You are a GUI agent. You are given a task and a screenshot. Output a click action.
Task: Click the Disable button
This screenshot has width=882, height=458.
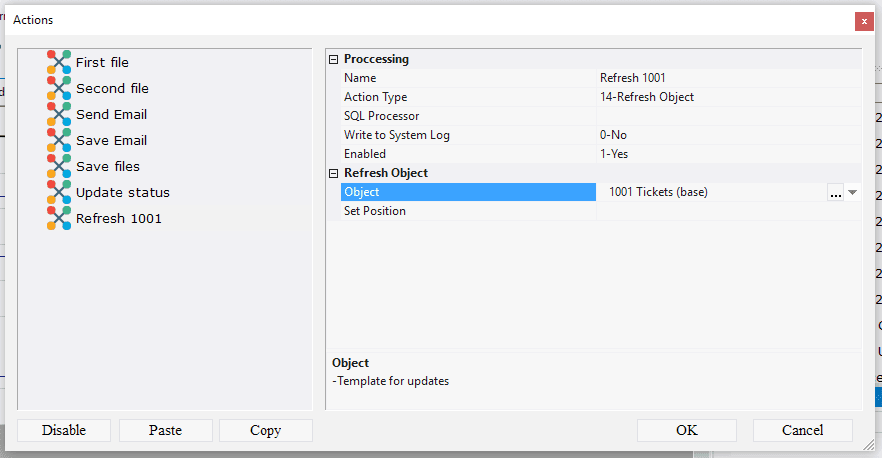click(64, 430)
